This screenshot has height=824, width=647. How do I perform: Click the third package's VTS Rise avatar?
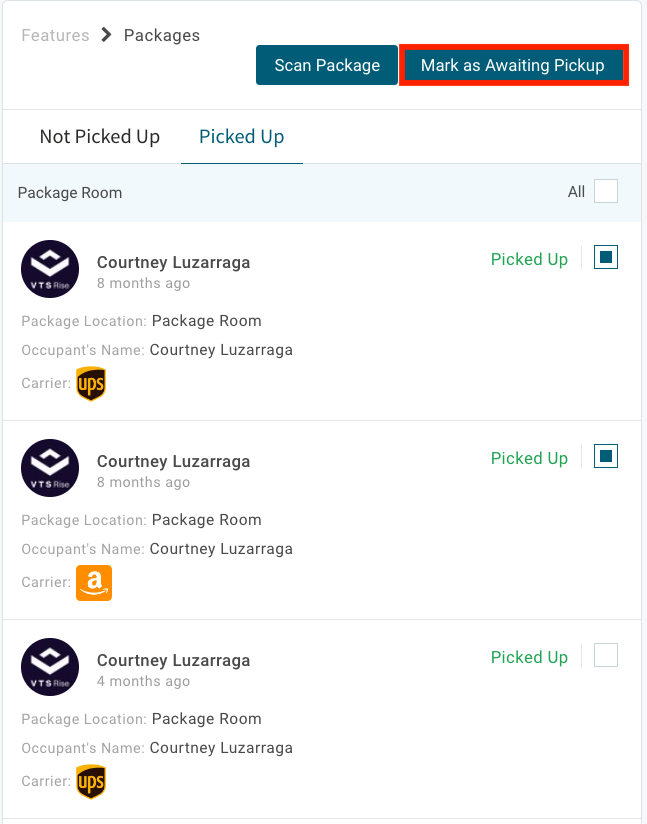[50, 667]
